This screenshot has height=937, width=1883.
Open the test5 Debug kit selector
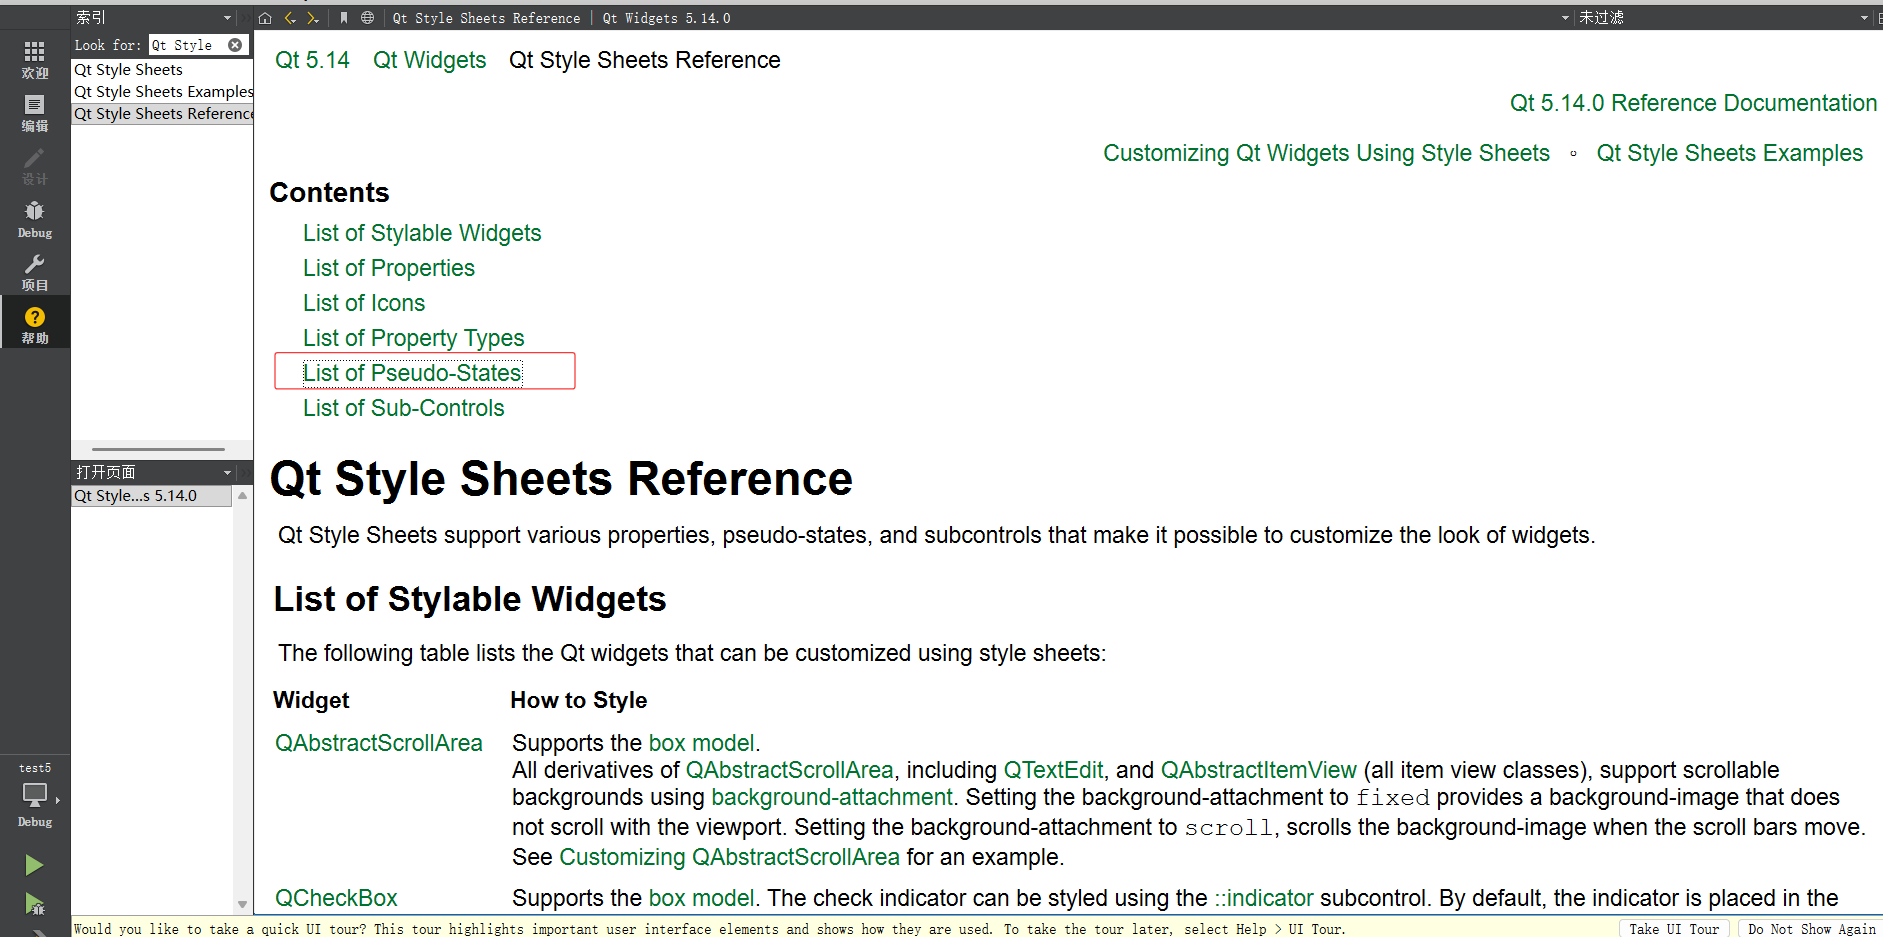35,796
